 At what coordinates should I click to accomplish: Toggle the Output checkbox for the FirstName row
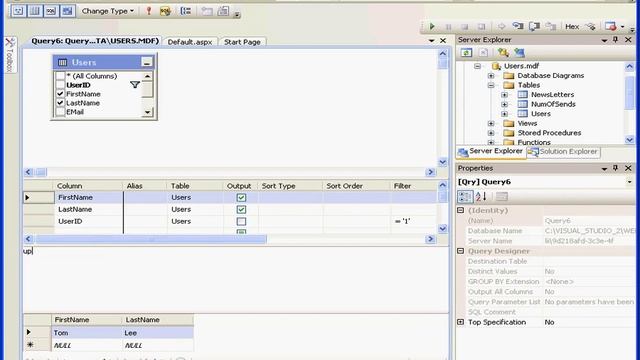(x=241, y=198)
